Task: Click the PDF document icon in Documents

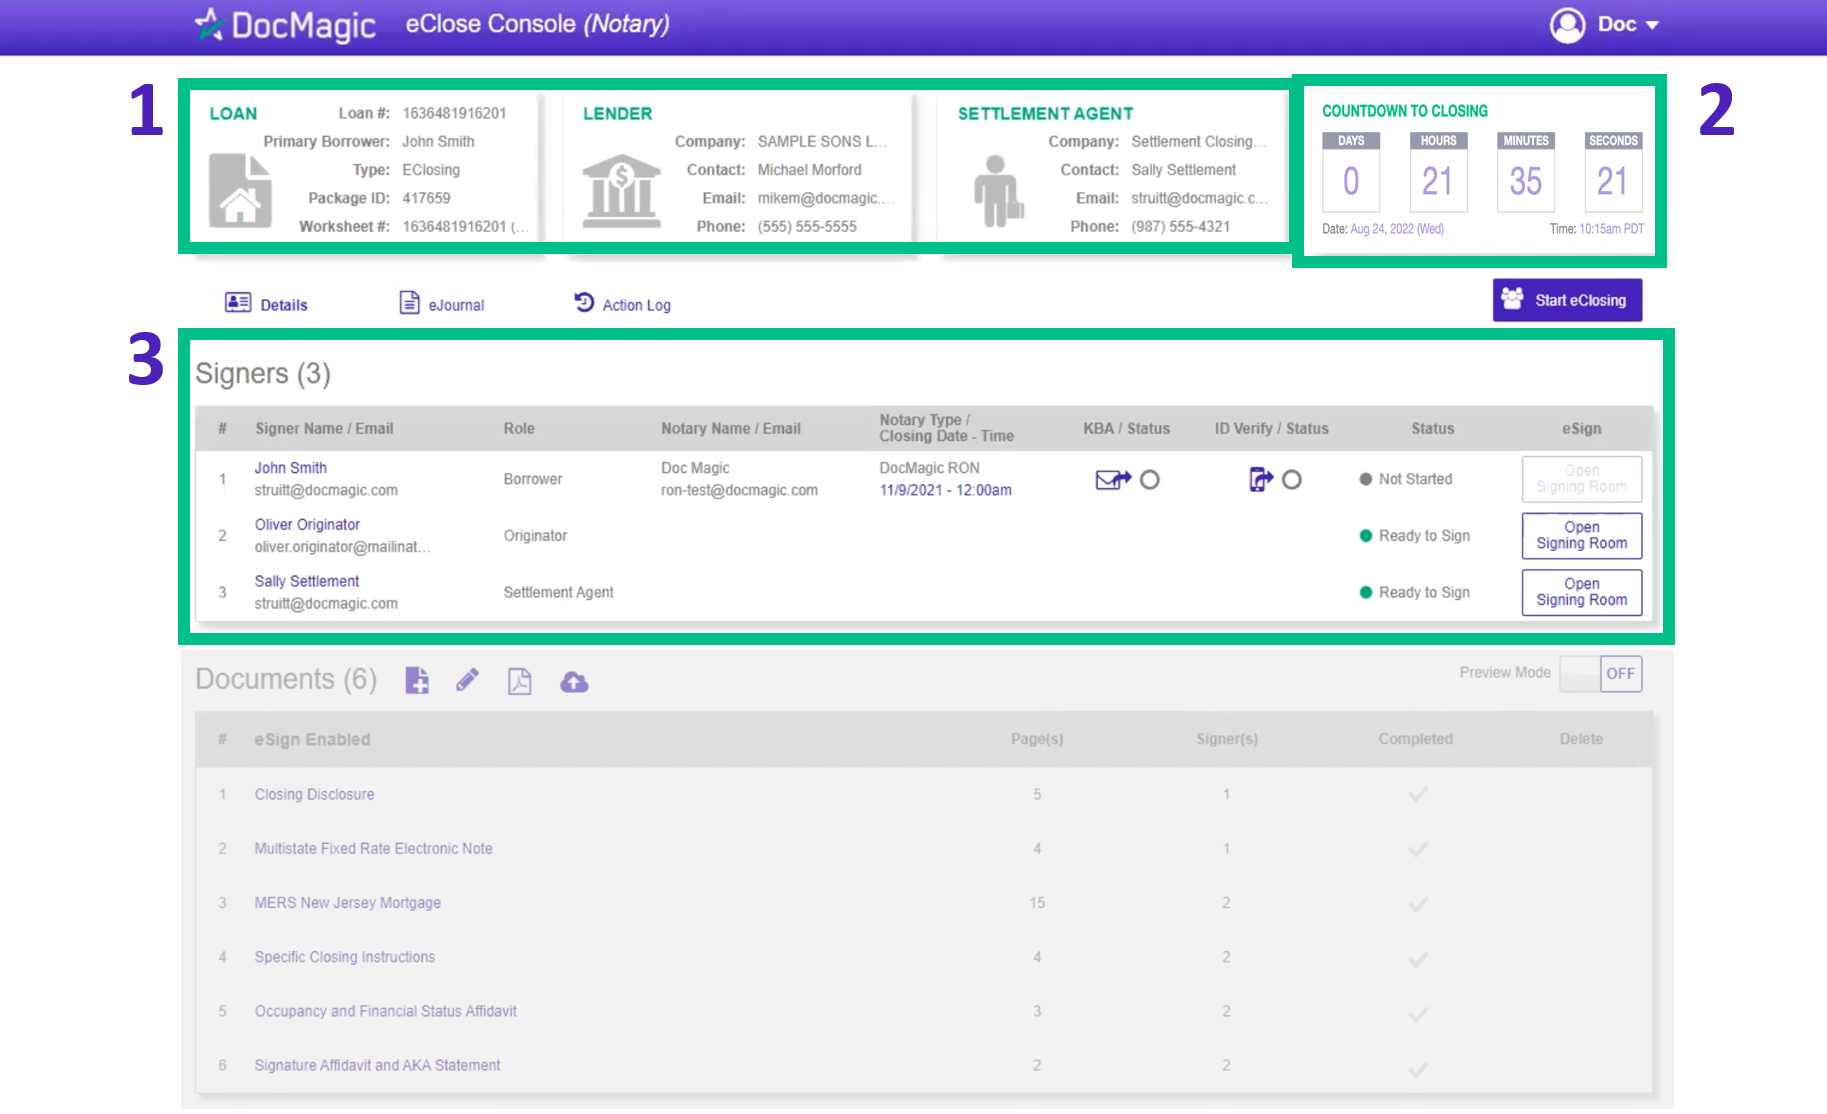Action: (x=520, y=681)
